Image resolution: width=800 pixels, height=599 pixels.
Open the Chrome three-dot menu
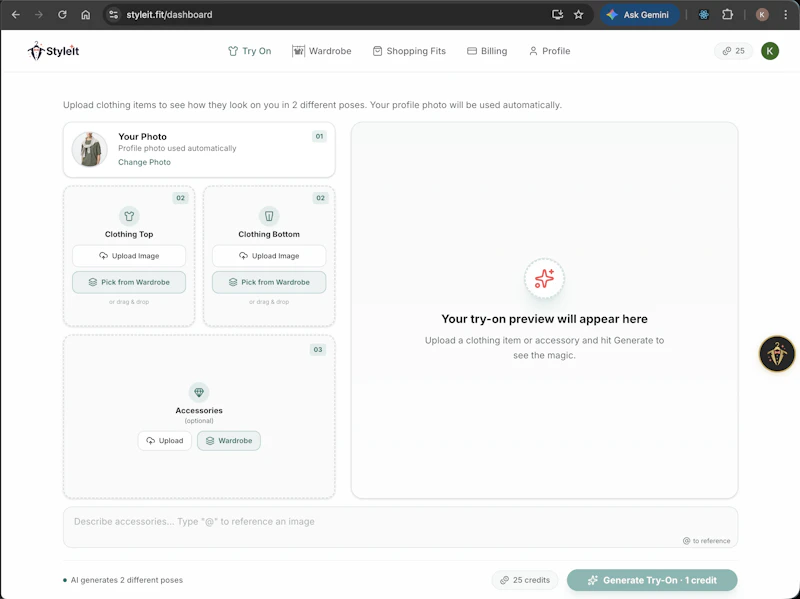pos(786,15)
